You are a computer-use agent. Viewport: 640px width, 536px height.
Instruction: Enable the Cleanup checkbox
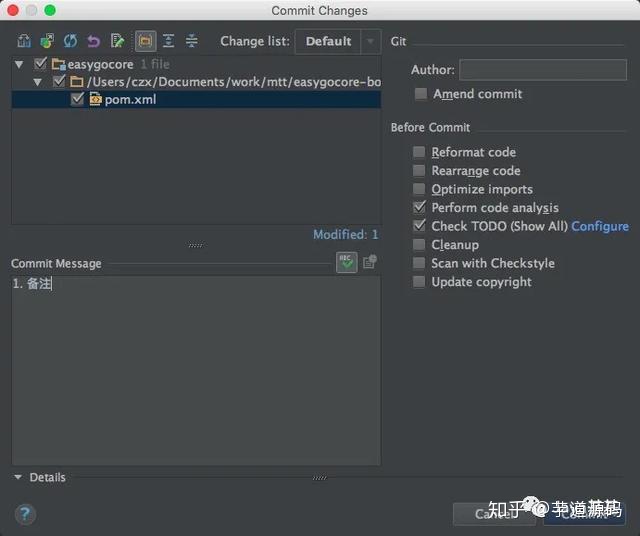(x=419, y=245)
